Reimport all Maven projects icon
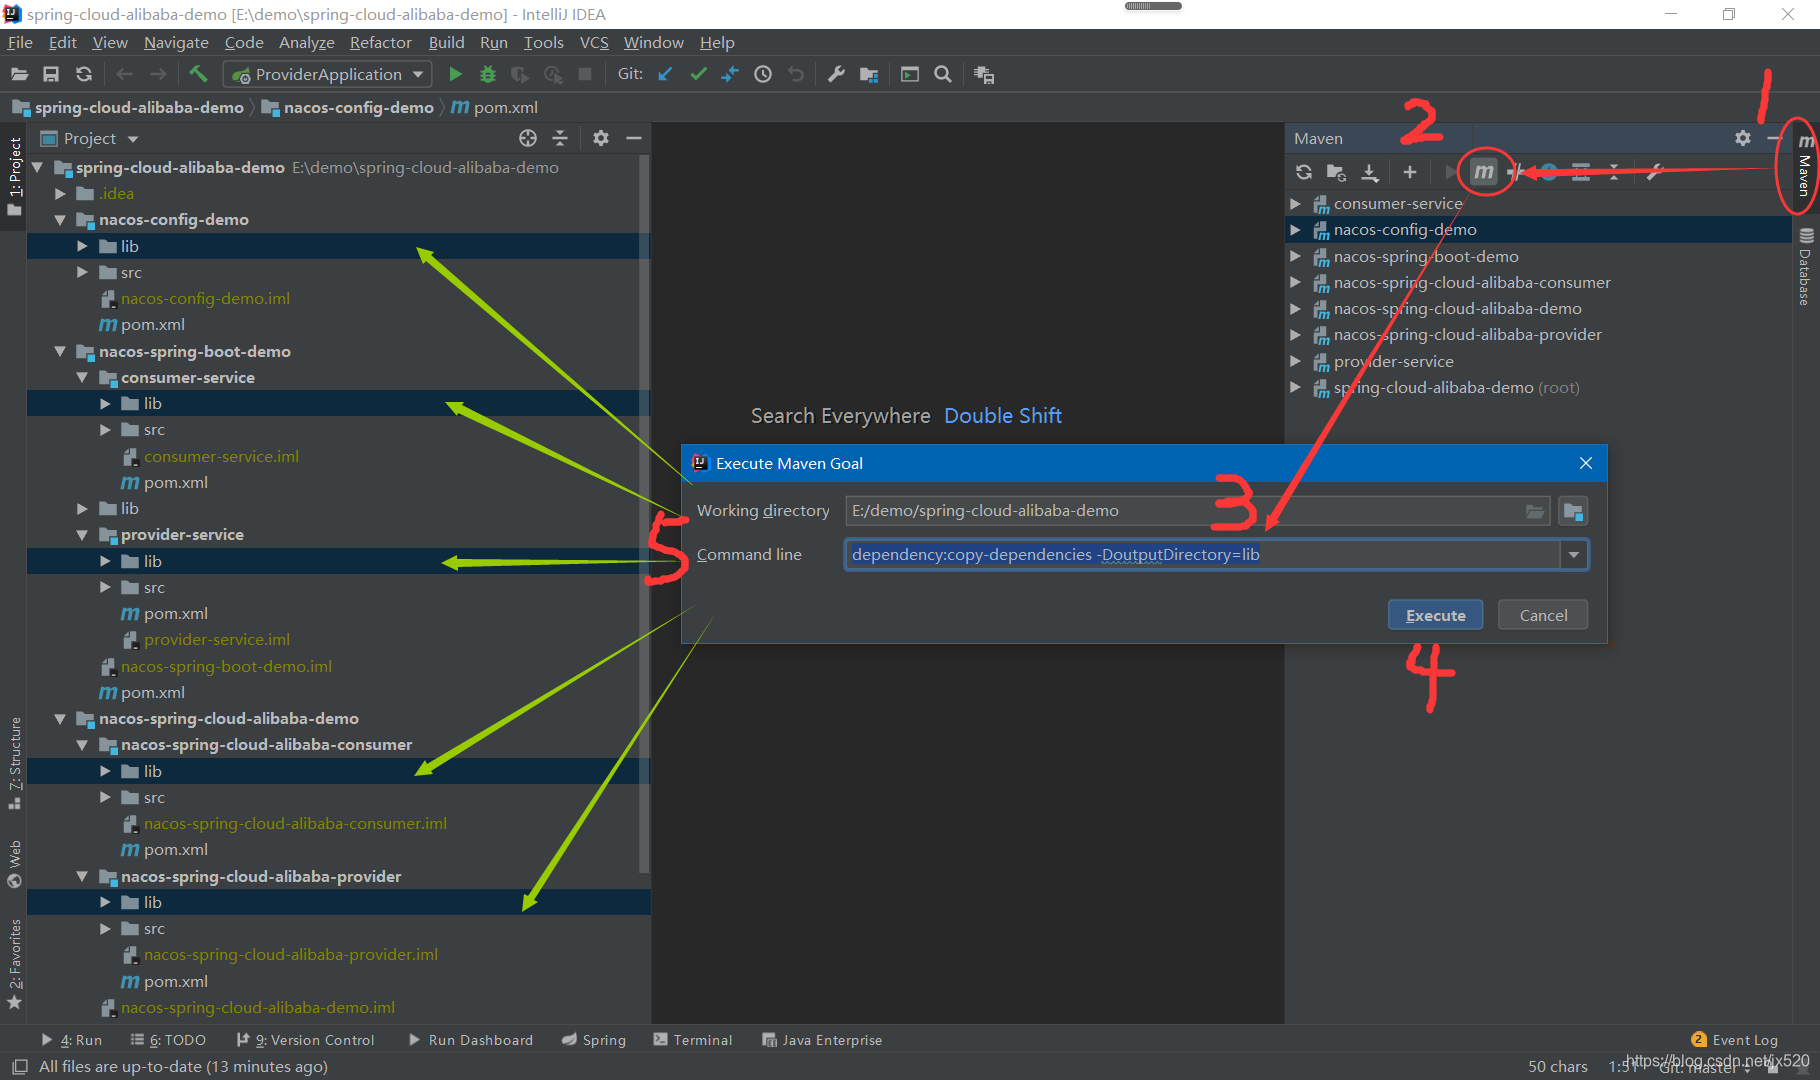1820x1080 pixels. pyautogui.click(x=1304, y=172)
